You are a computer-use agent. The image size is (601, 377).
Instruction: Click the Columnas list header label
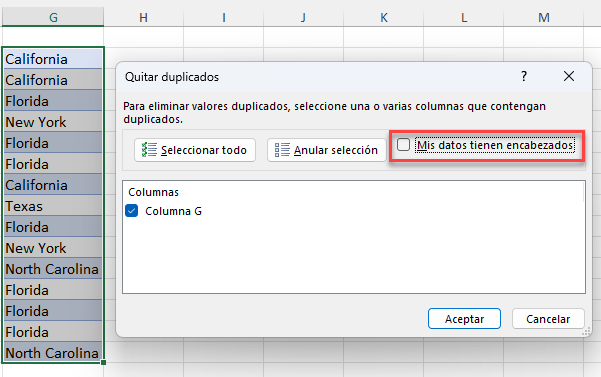coord(153,192)
